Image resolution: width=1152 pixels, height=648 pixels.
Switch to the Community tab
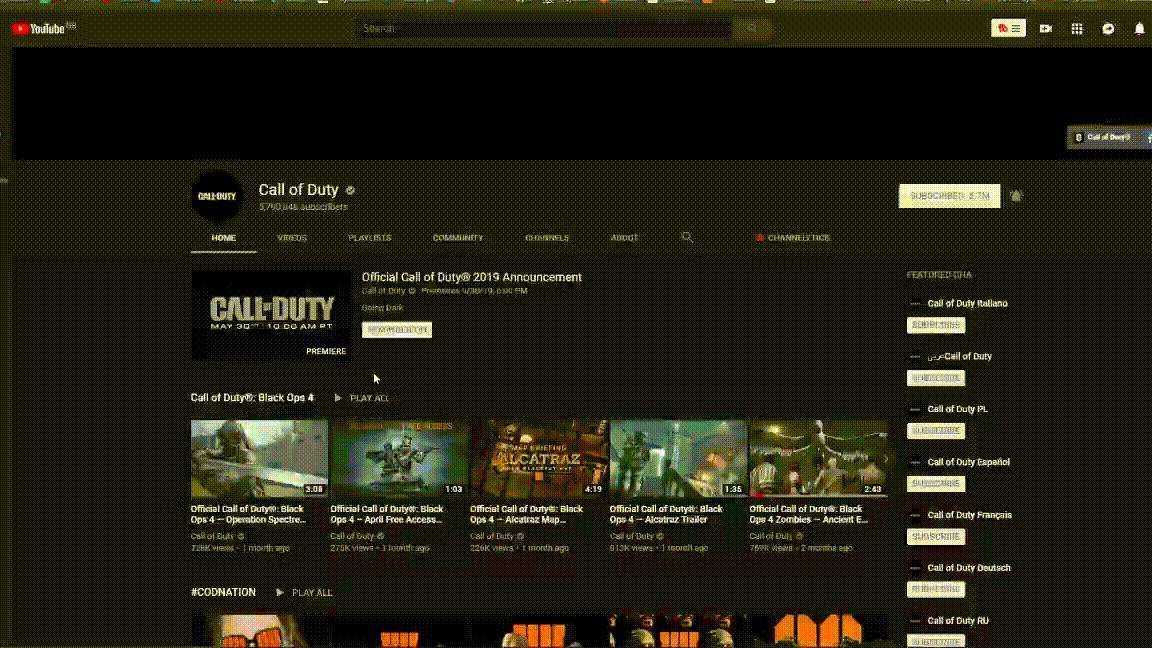[458, 238]
